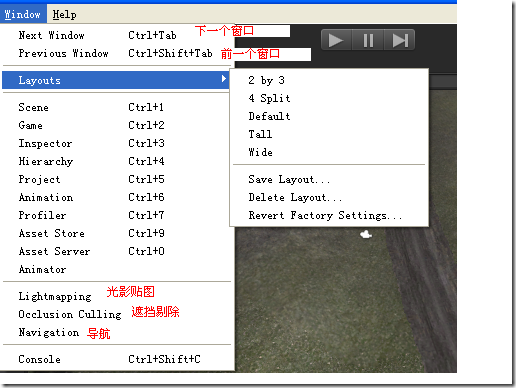Viewport: 516px width, 388px height.
Task: Click Save Layout... option
Action: [329, 179]
